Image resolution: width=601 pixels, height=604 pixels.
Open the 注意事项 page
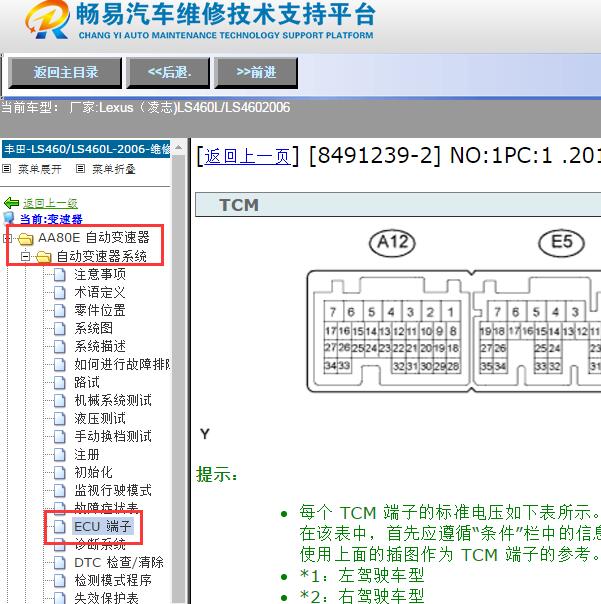pos(100,274)
